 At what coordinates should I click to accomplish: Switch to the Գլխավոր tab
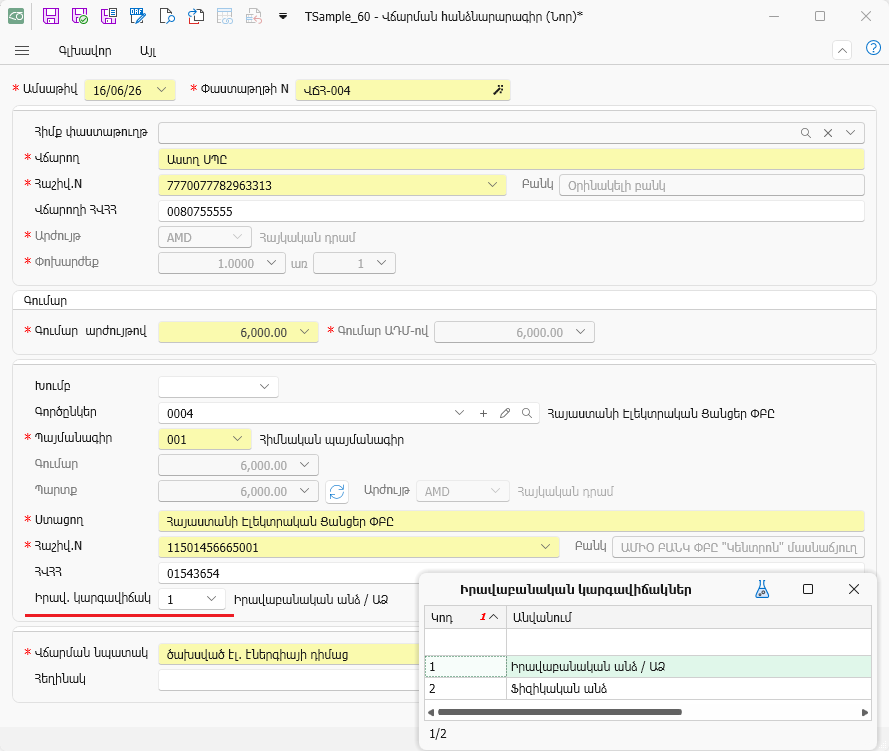point(85,50)
